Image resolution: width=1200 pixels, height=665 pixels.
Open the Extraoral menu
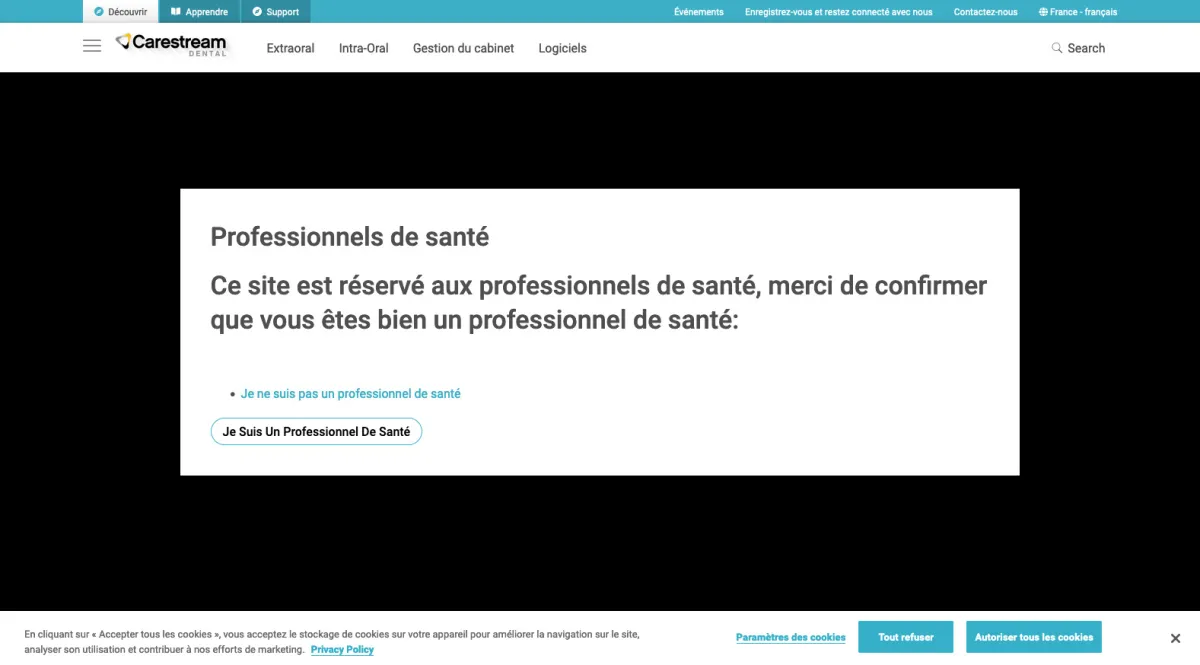tap(290, 48)
